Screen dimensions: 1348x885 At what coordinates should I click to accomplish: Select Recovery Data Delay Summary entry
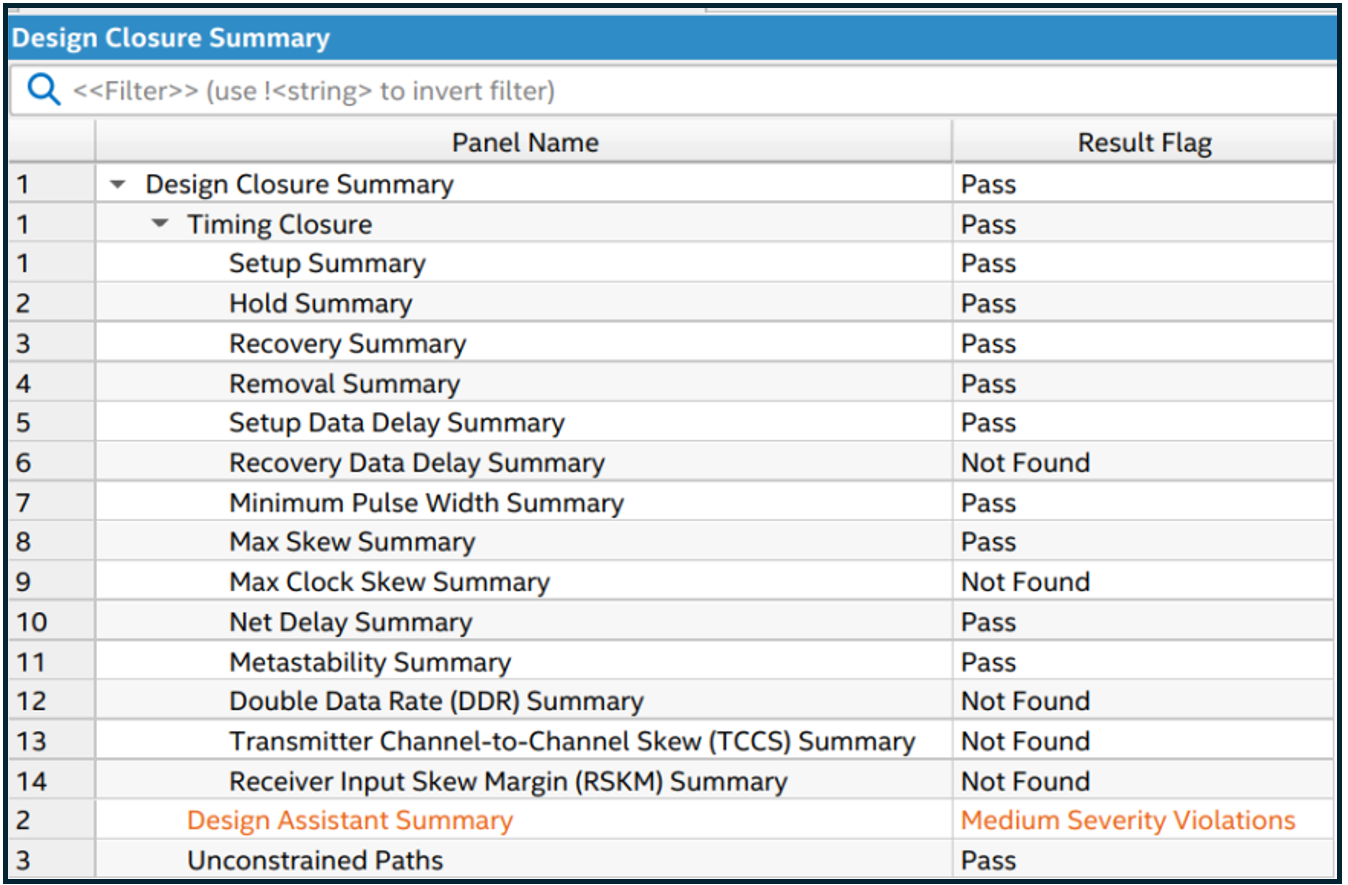point(416,463)
